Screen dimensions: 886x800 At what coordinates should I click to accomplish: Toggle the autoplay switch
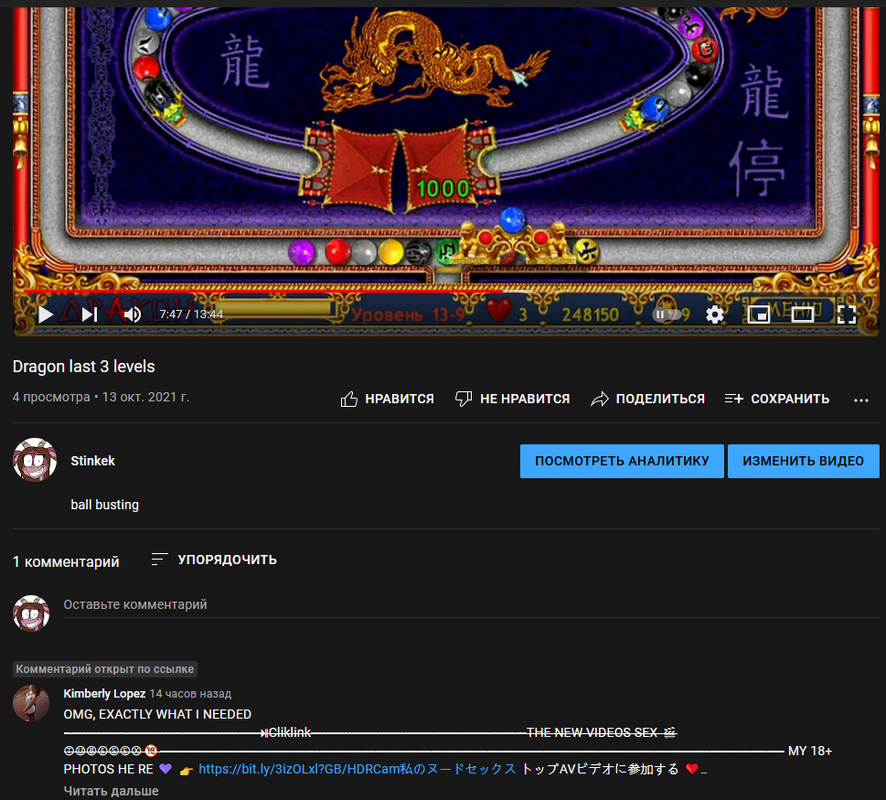[x=666, y=314]
